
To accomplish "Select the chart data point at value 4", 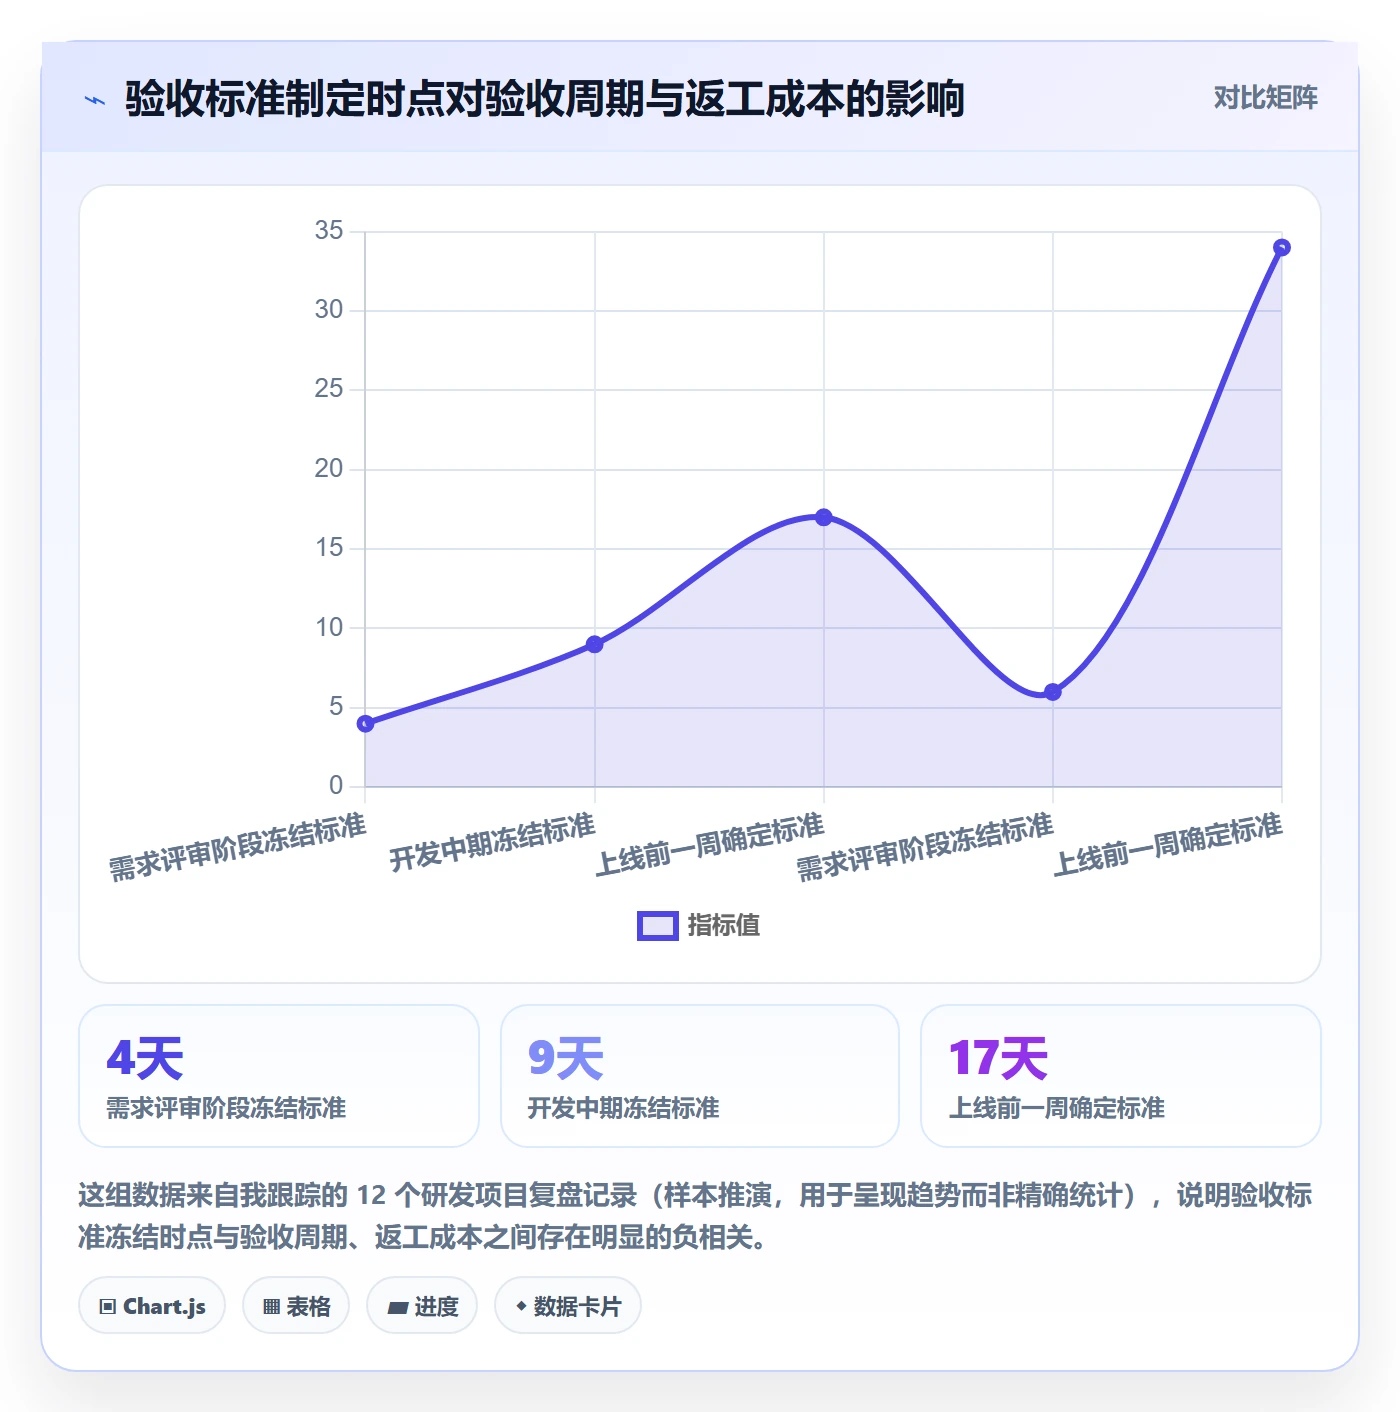I will point(366,723).
